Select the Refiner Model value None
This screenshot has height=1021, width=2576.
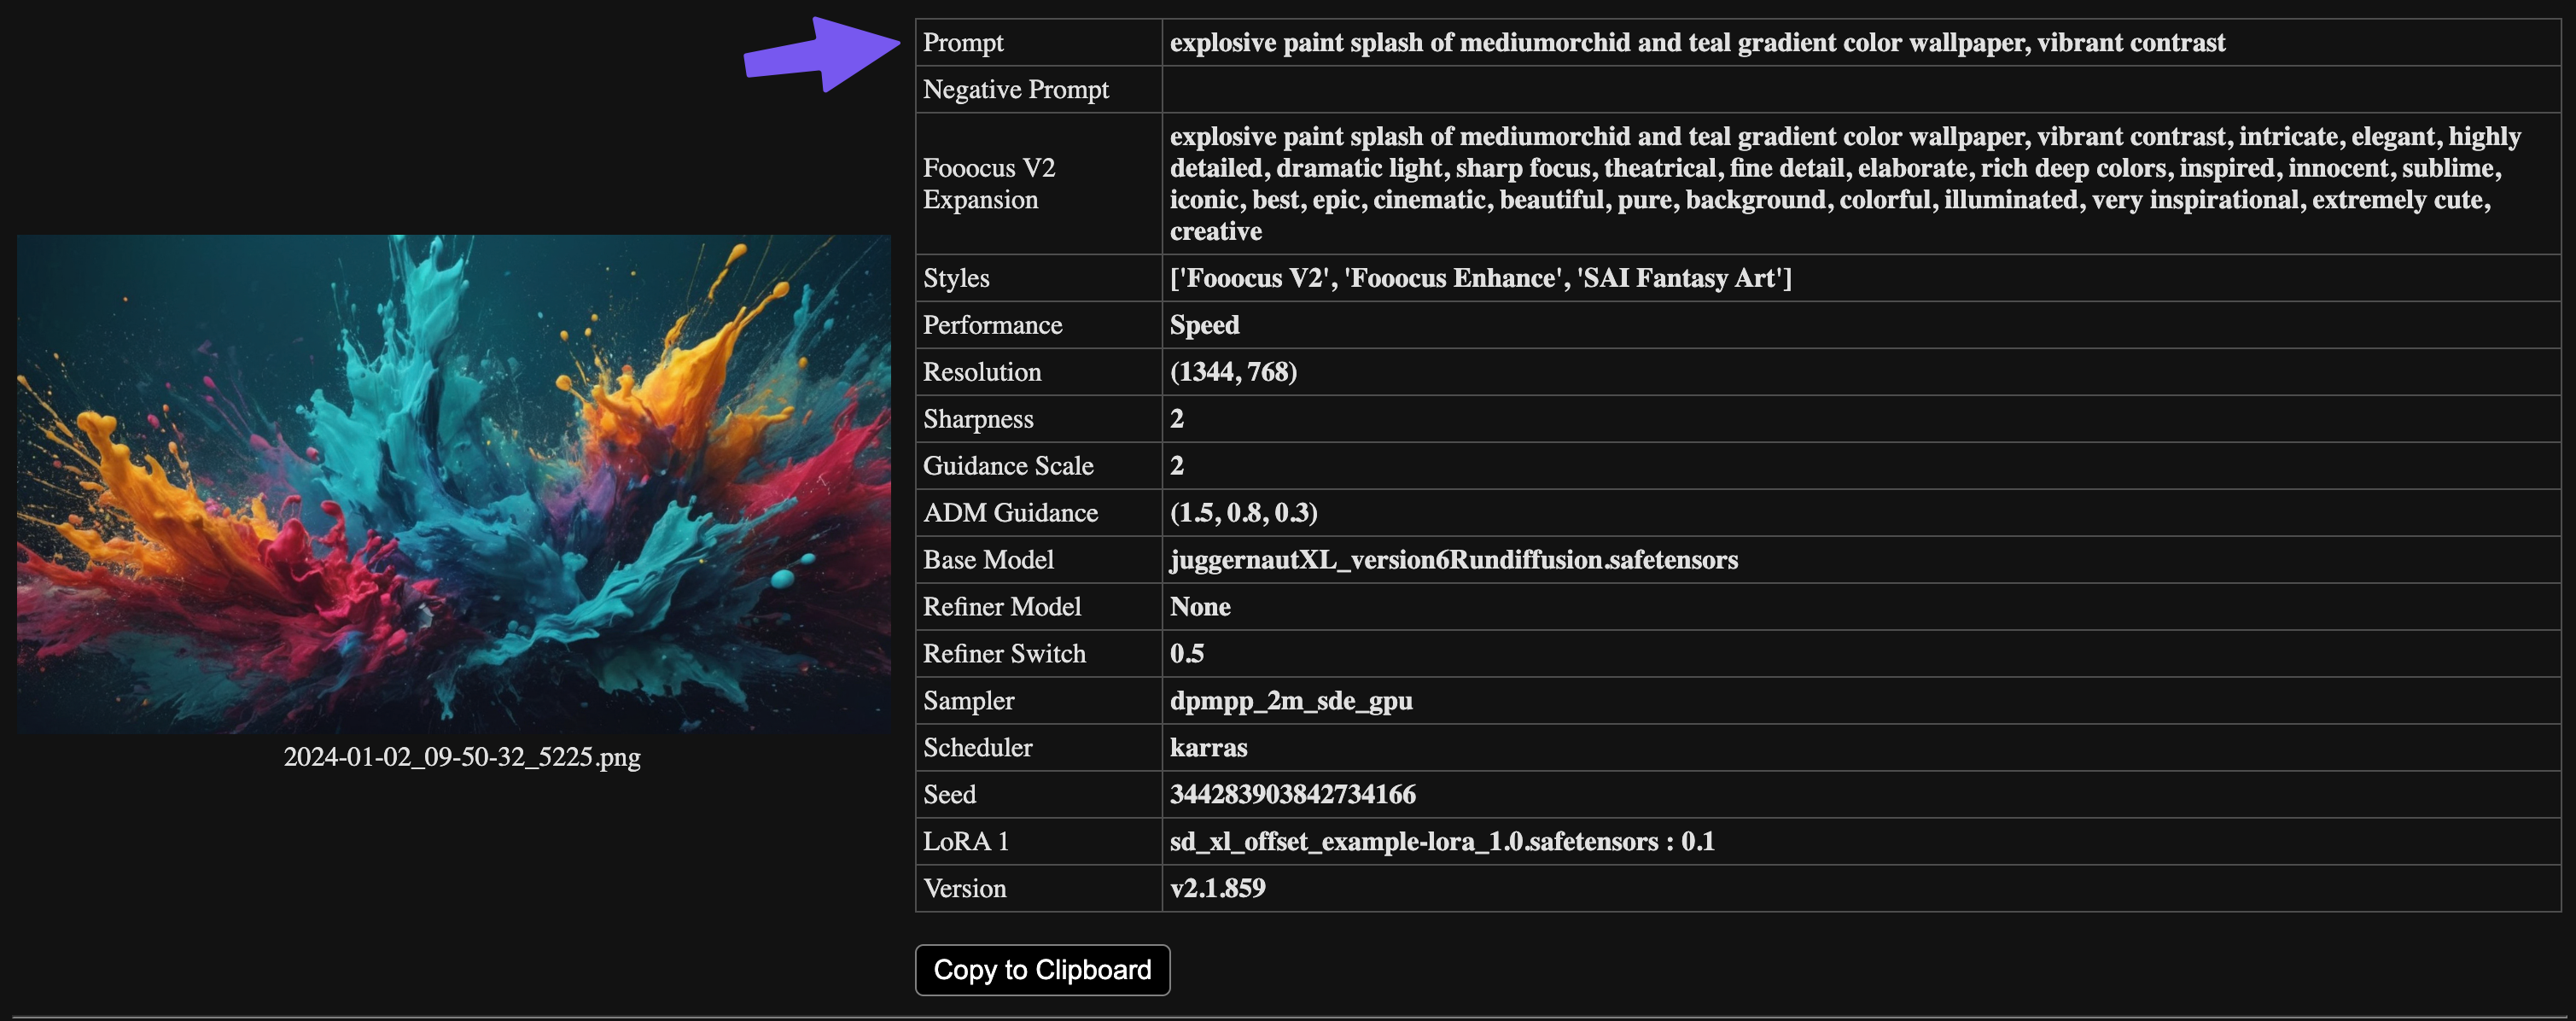pyautogui.click(x=1200, y=606)
